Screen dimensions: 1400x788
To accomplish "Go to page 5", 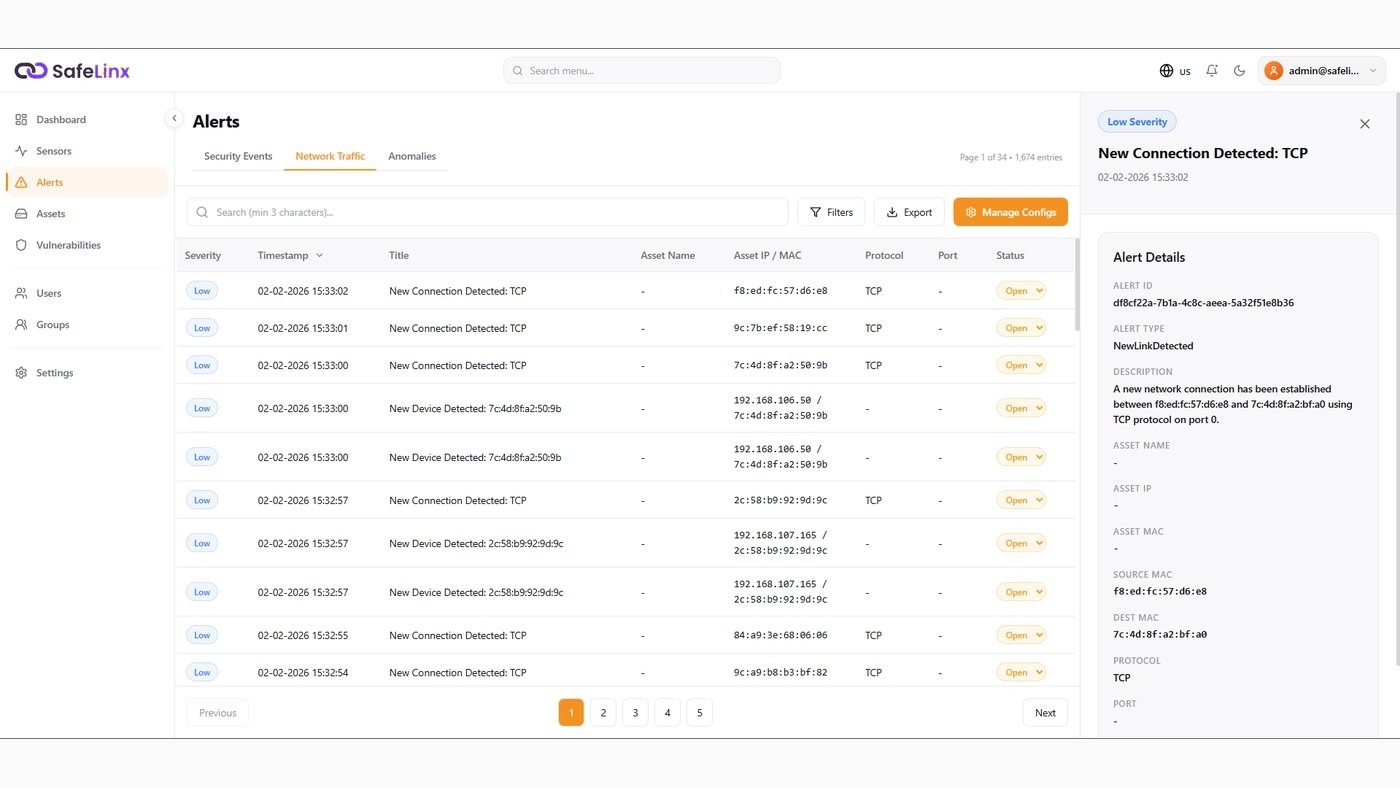I will tap(699, 712).
